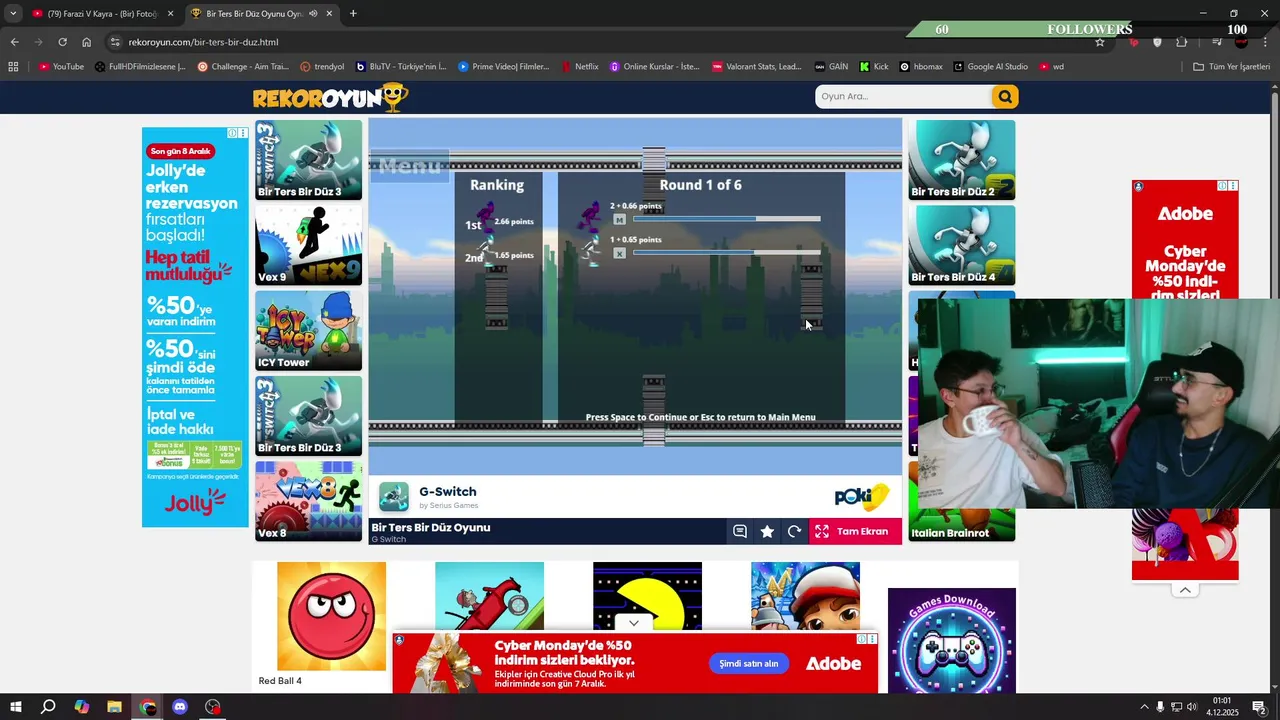Open the Subway Surfers style game thumbnail
Viewport: 1280px width, 720px height.
point(805,596)
